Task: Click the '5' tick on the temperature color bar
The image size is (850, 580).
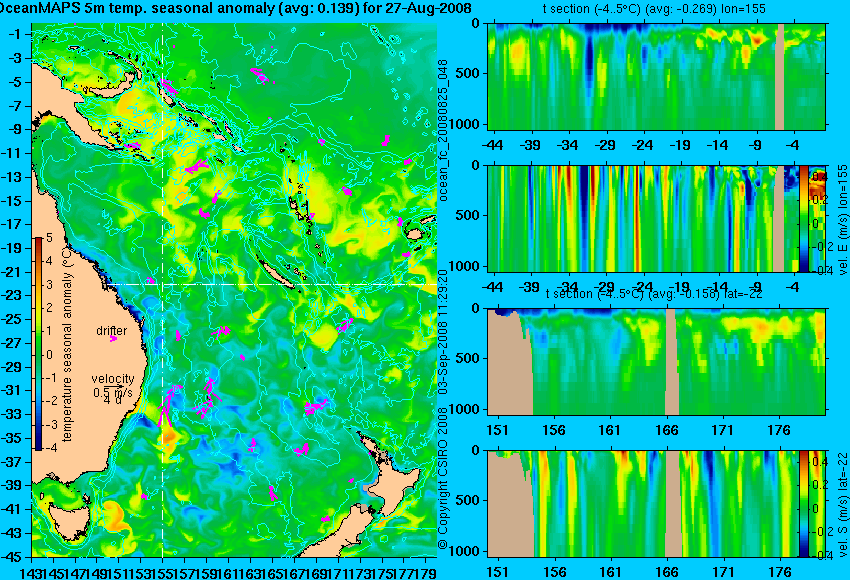Action: point(49,237)
